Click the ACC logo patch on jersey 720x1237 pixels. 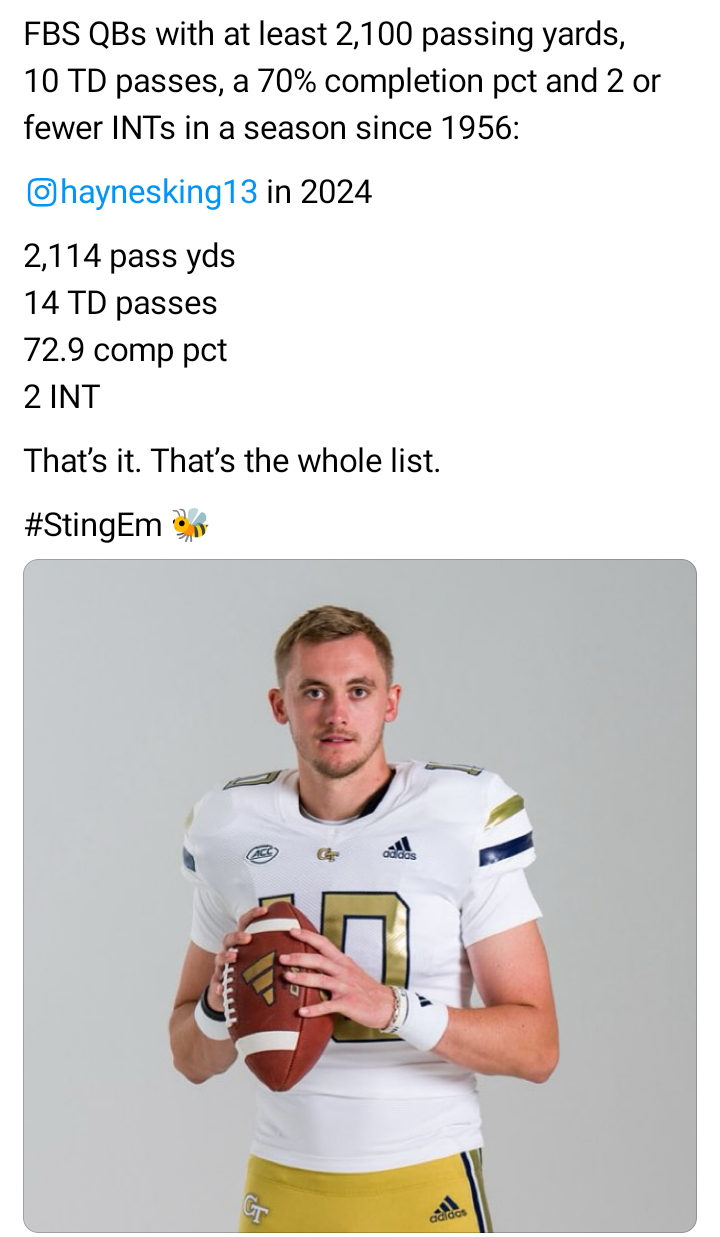click(x=262, y=852)
